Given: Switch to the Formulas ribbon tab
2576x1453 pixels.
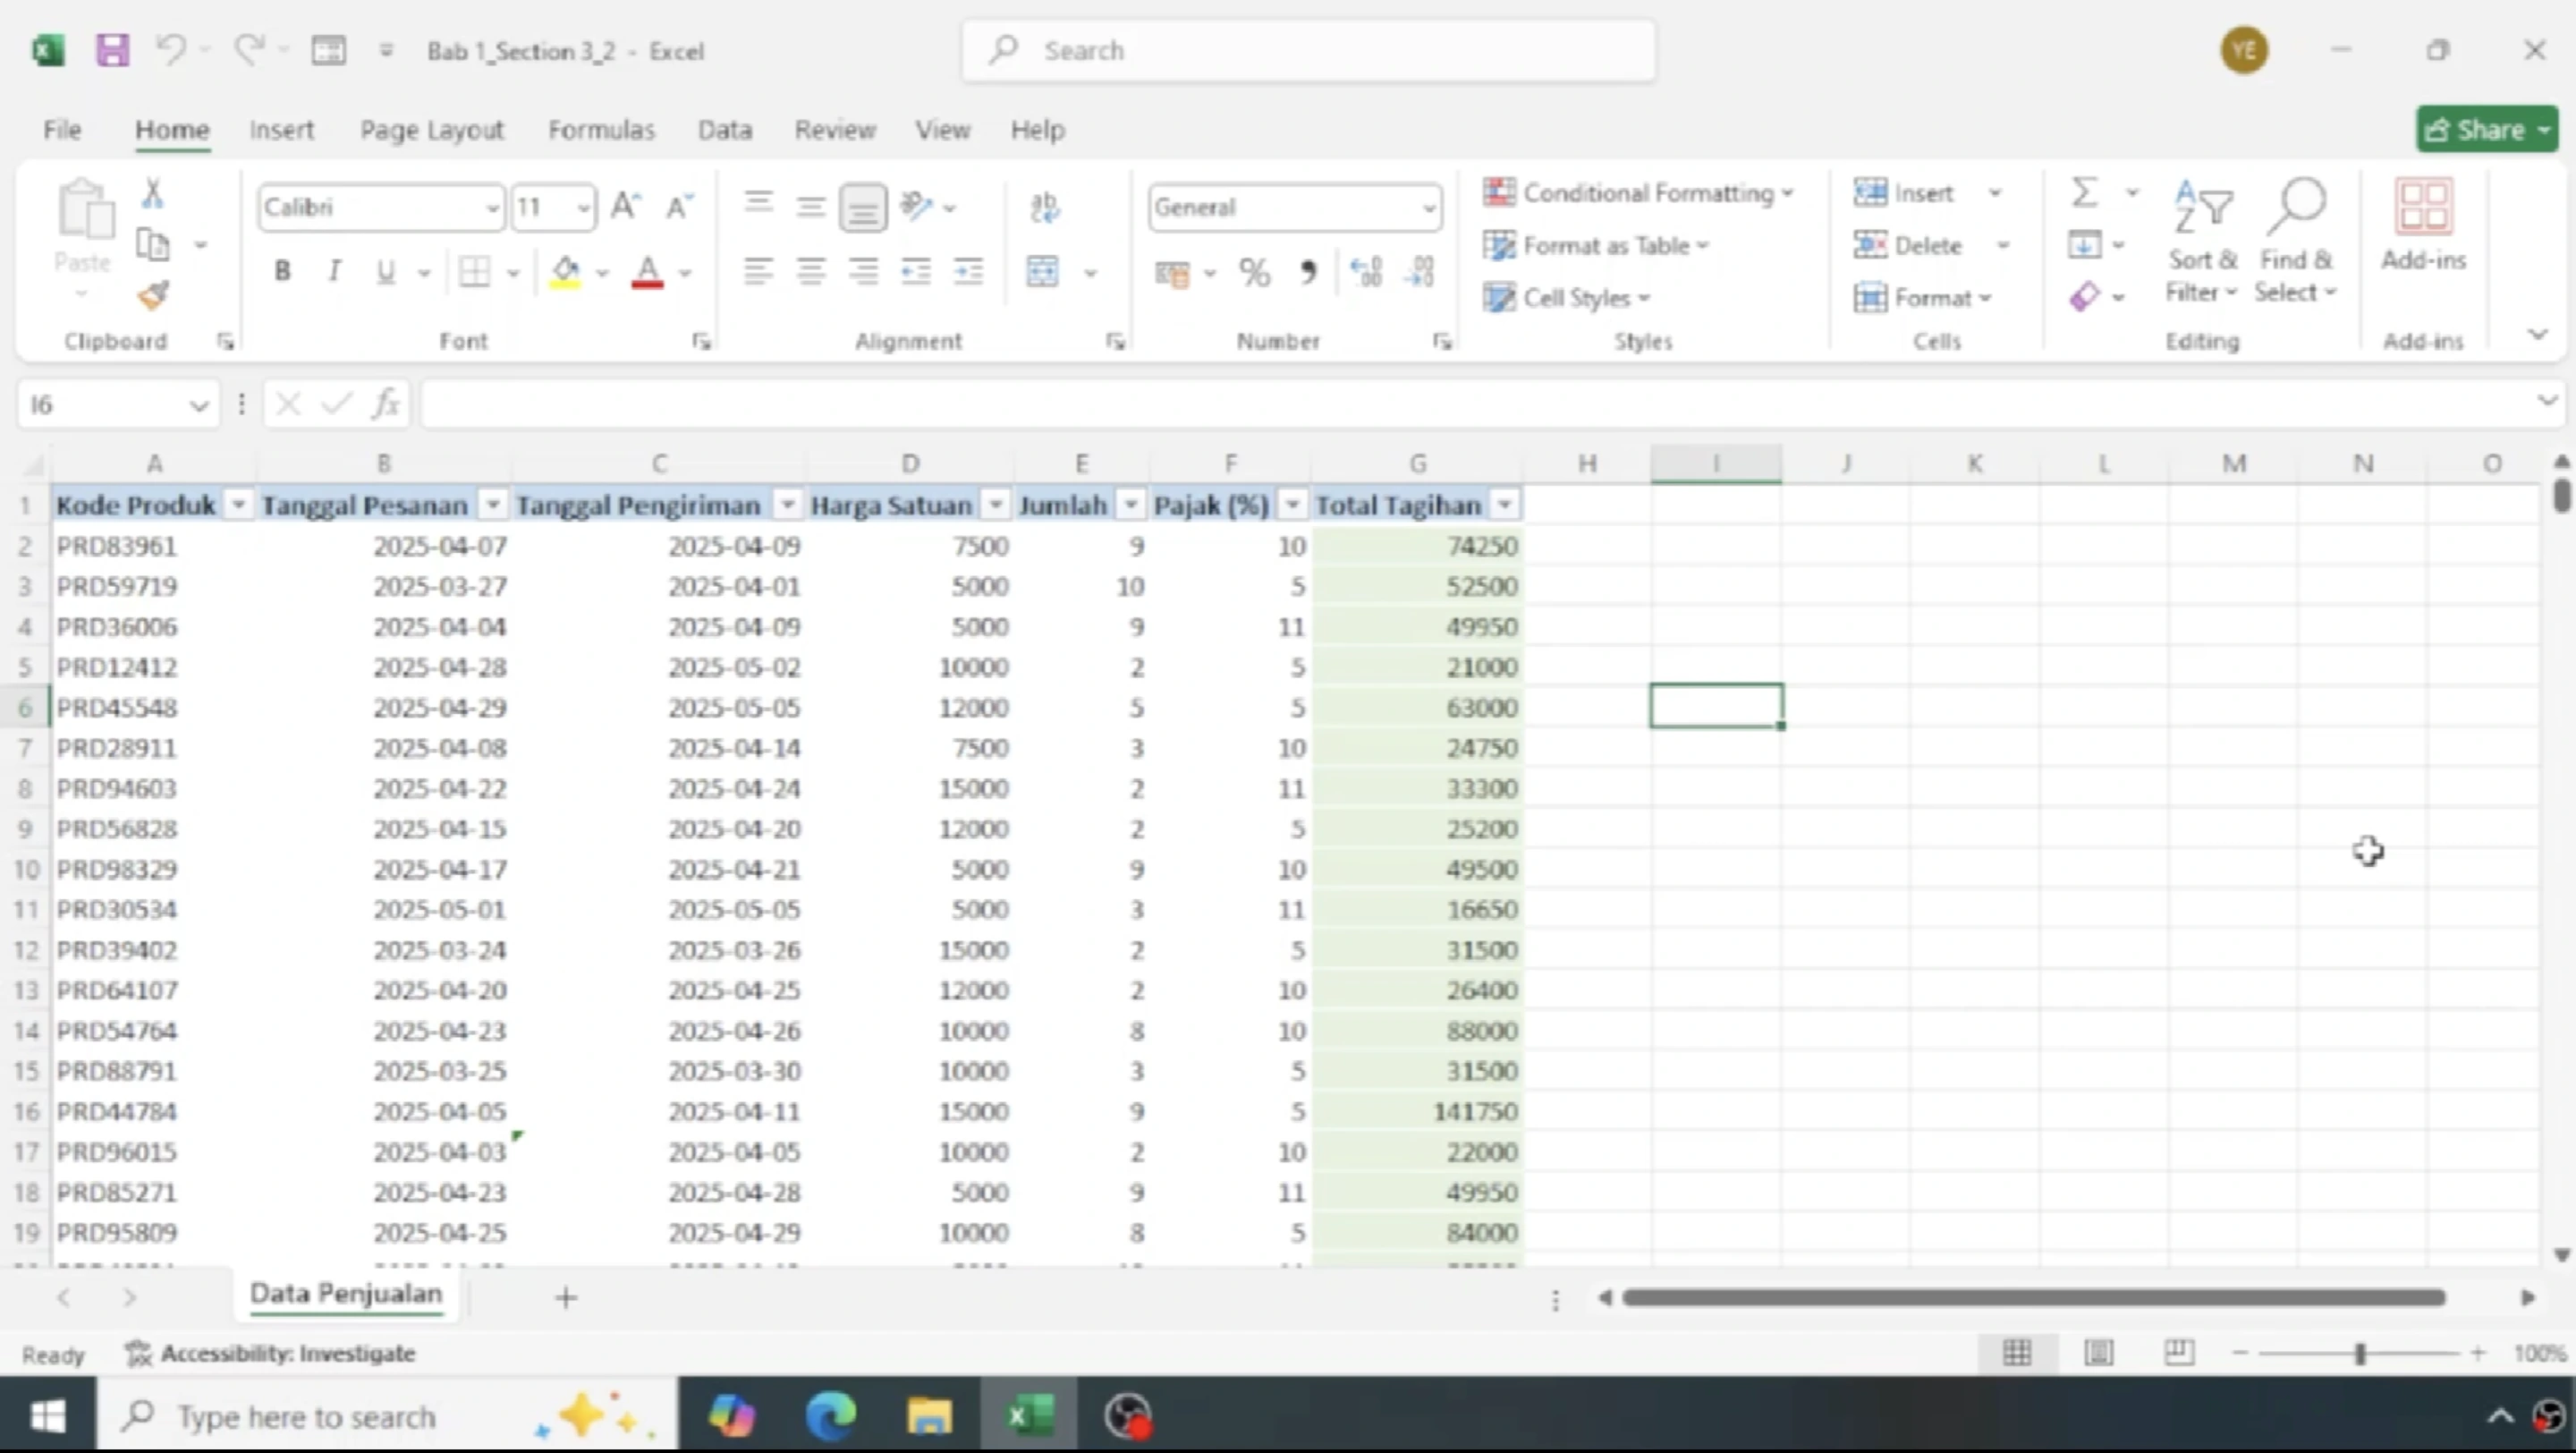Looking at the screenshot, I should (601, 129).
